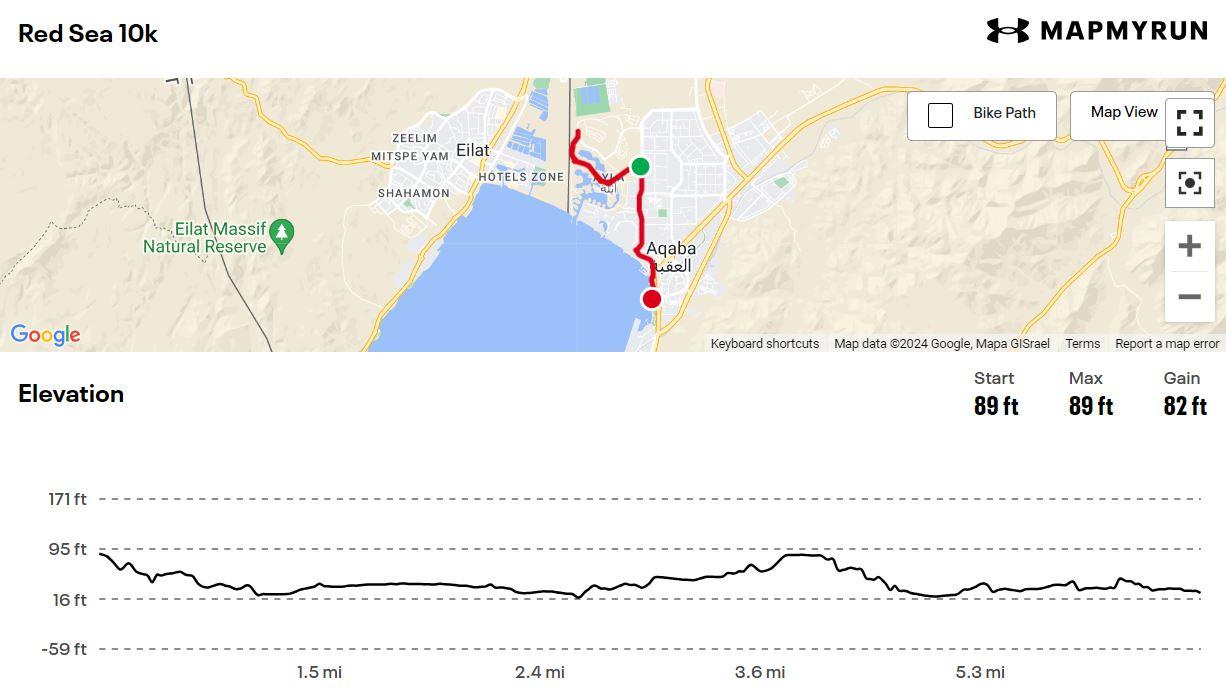
Task: Open the MapMyRun logo homepage
Action: pyautogui.click(x=1097, y=31)
